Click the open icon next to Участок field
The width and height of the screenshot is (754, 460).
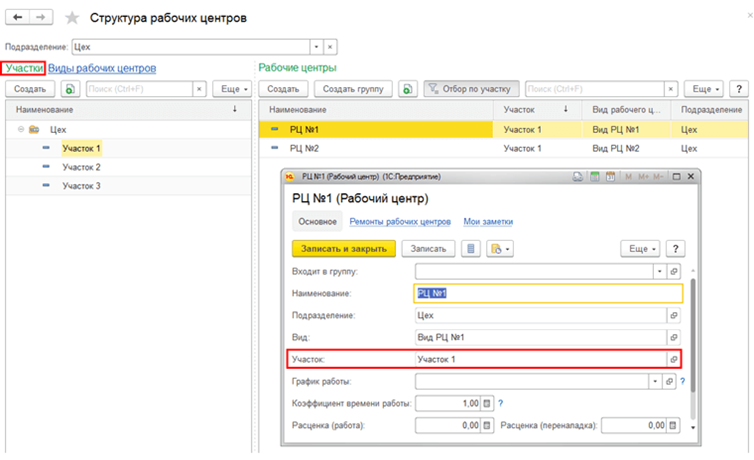(x=673, y=359)
